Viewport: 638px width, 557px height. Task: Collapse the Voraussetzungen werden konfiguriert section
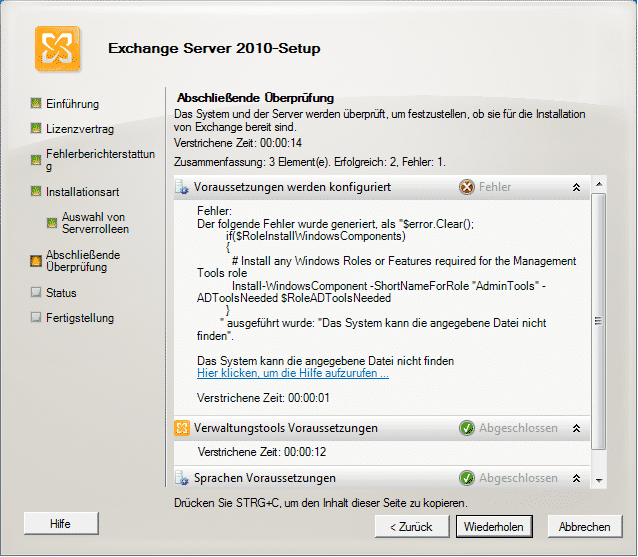coord(576,187)
